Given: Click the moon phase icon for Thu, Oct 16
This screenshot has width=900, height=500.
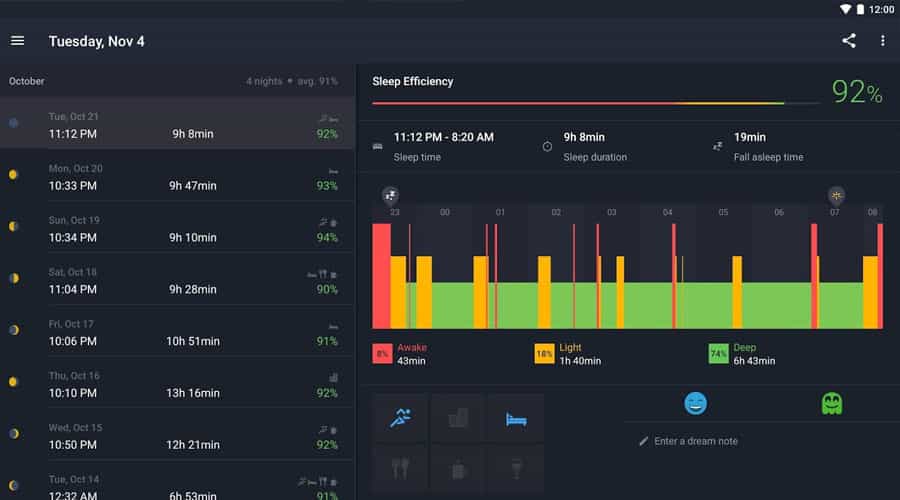Looking at the screenshot, I should [x=13, y=381].
